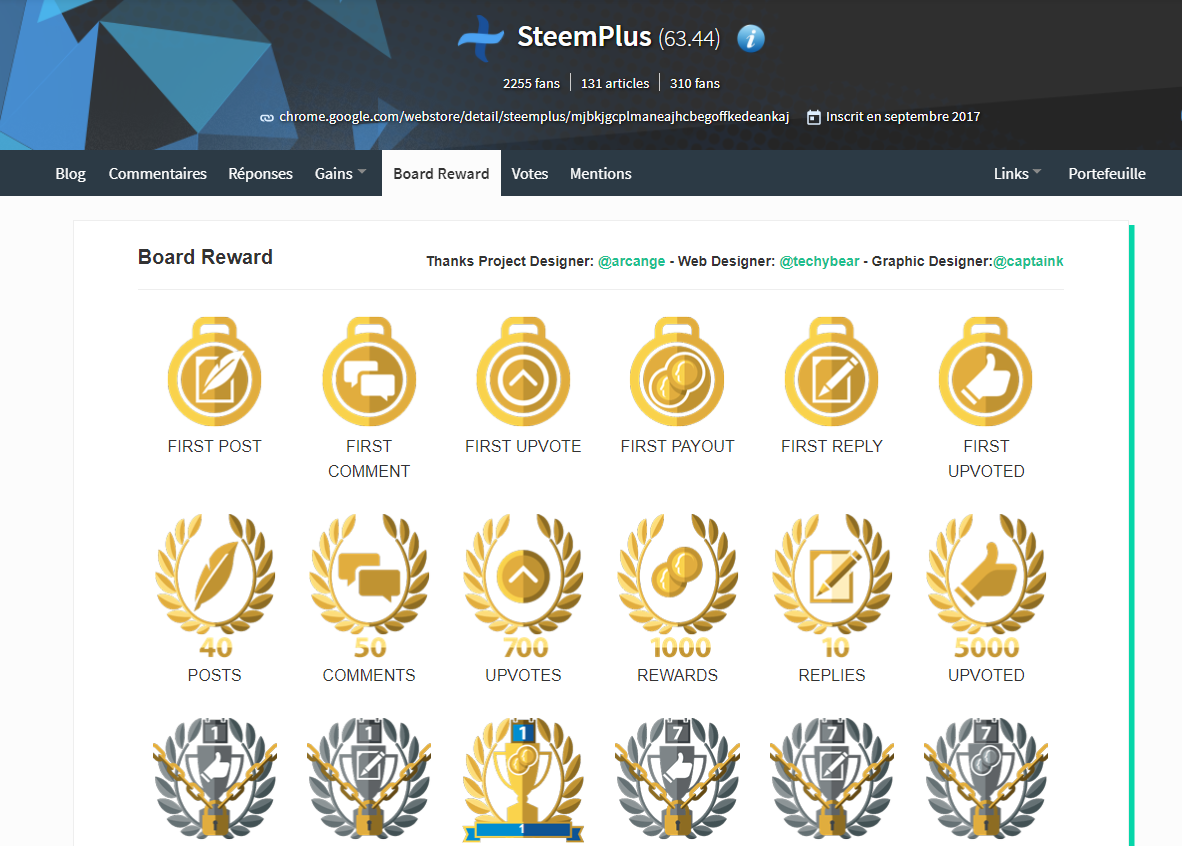Click the First Upvoted thumbs-up medal
1182x846 pixels.
pyautogui.click(x=986, y=372)
